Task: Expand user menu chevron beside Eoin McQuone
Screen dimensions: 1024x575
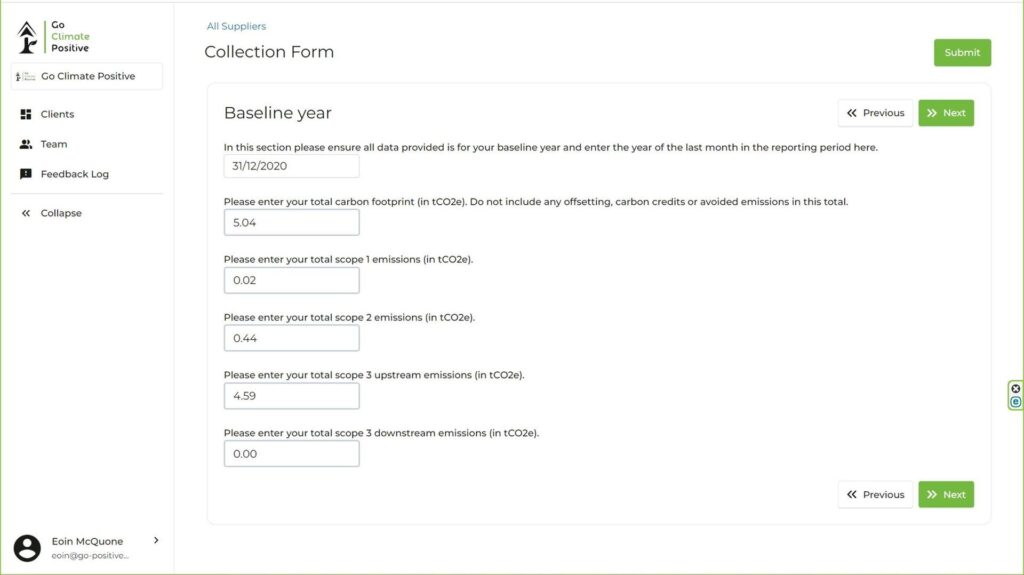Action: 156,540
